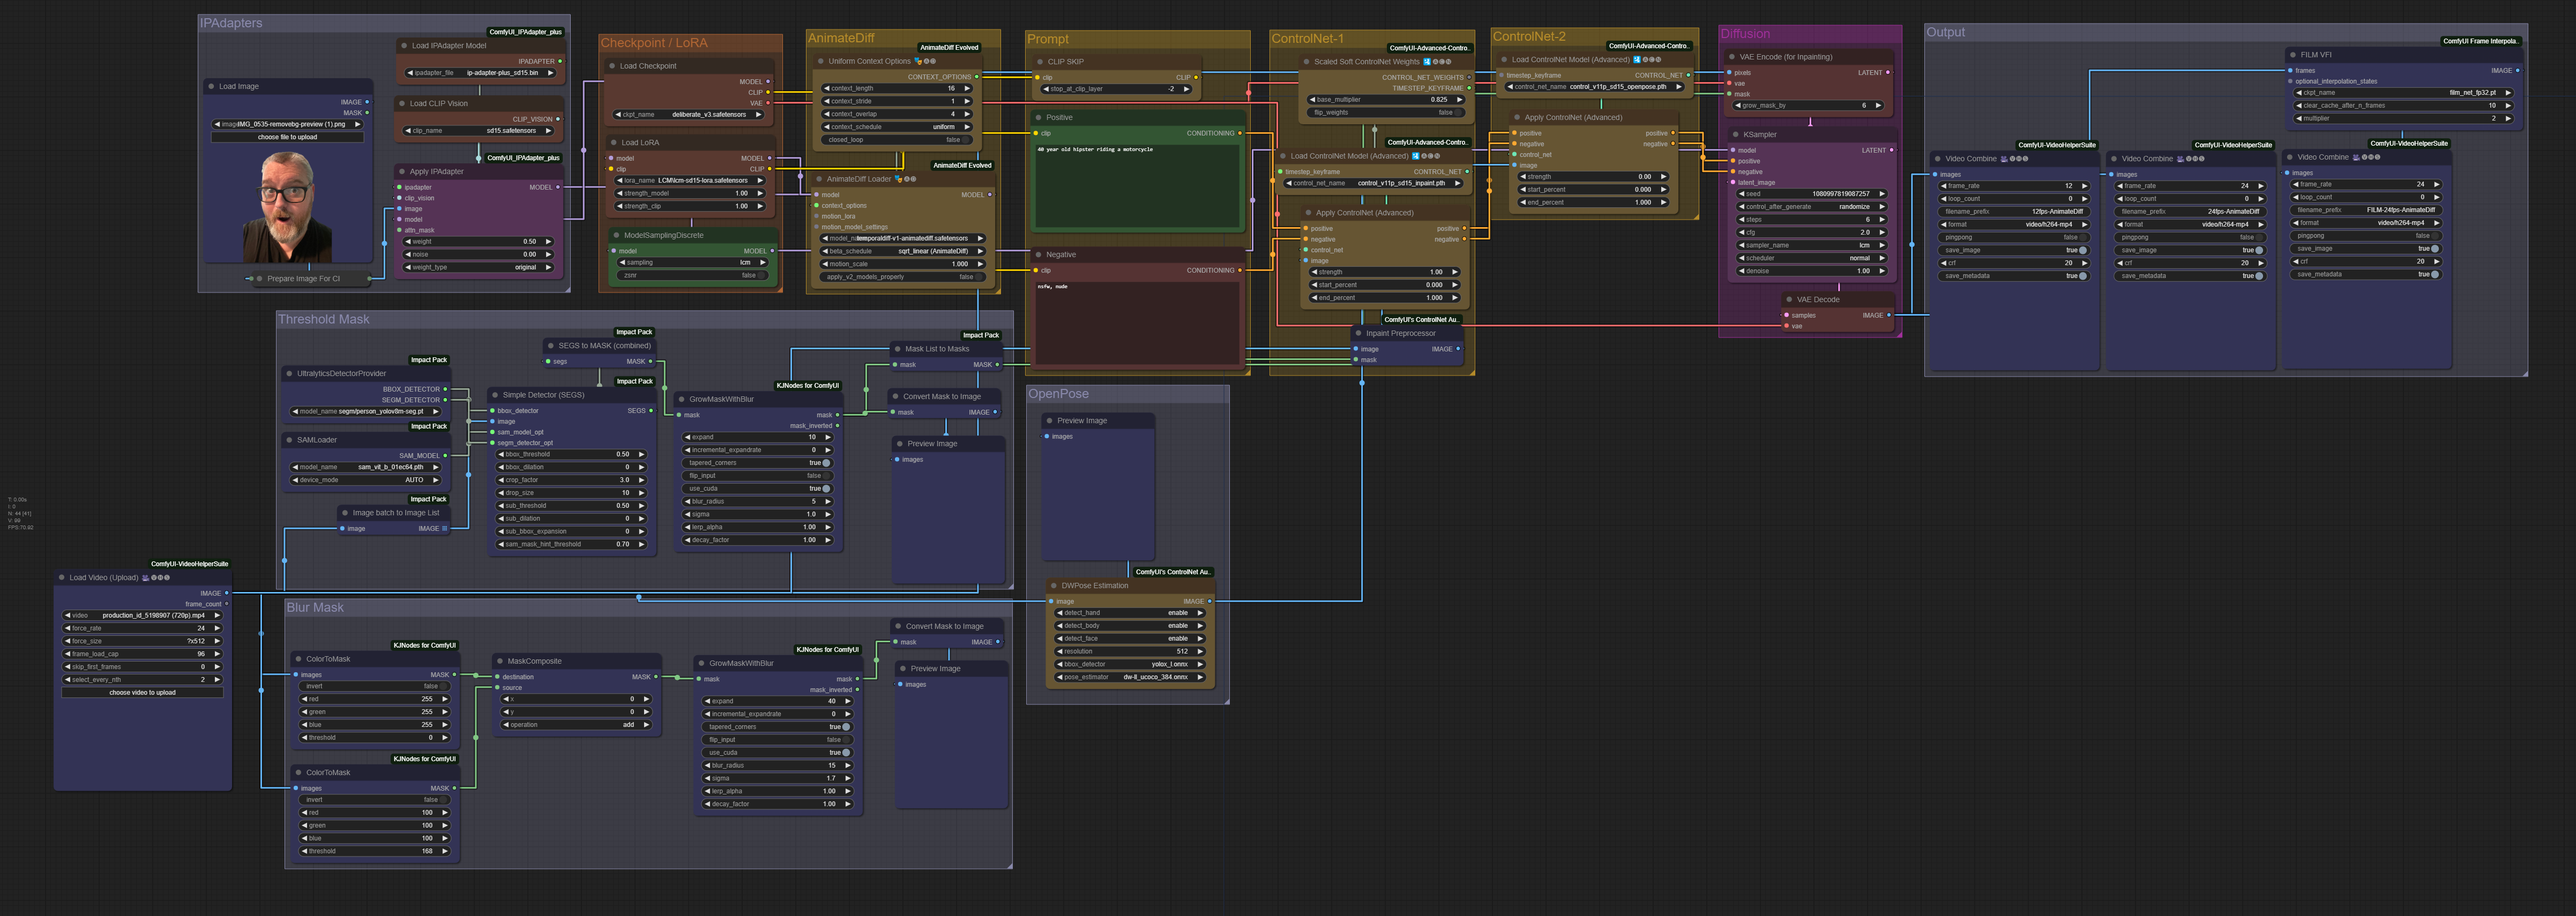The height and width of the screenshot is (916, 2576).
Task: Select the OpenPose group title
Action: tap(1058, 394)
